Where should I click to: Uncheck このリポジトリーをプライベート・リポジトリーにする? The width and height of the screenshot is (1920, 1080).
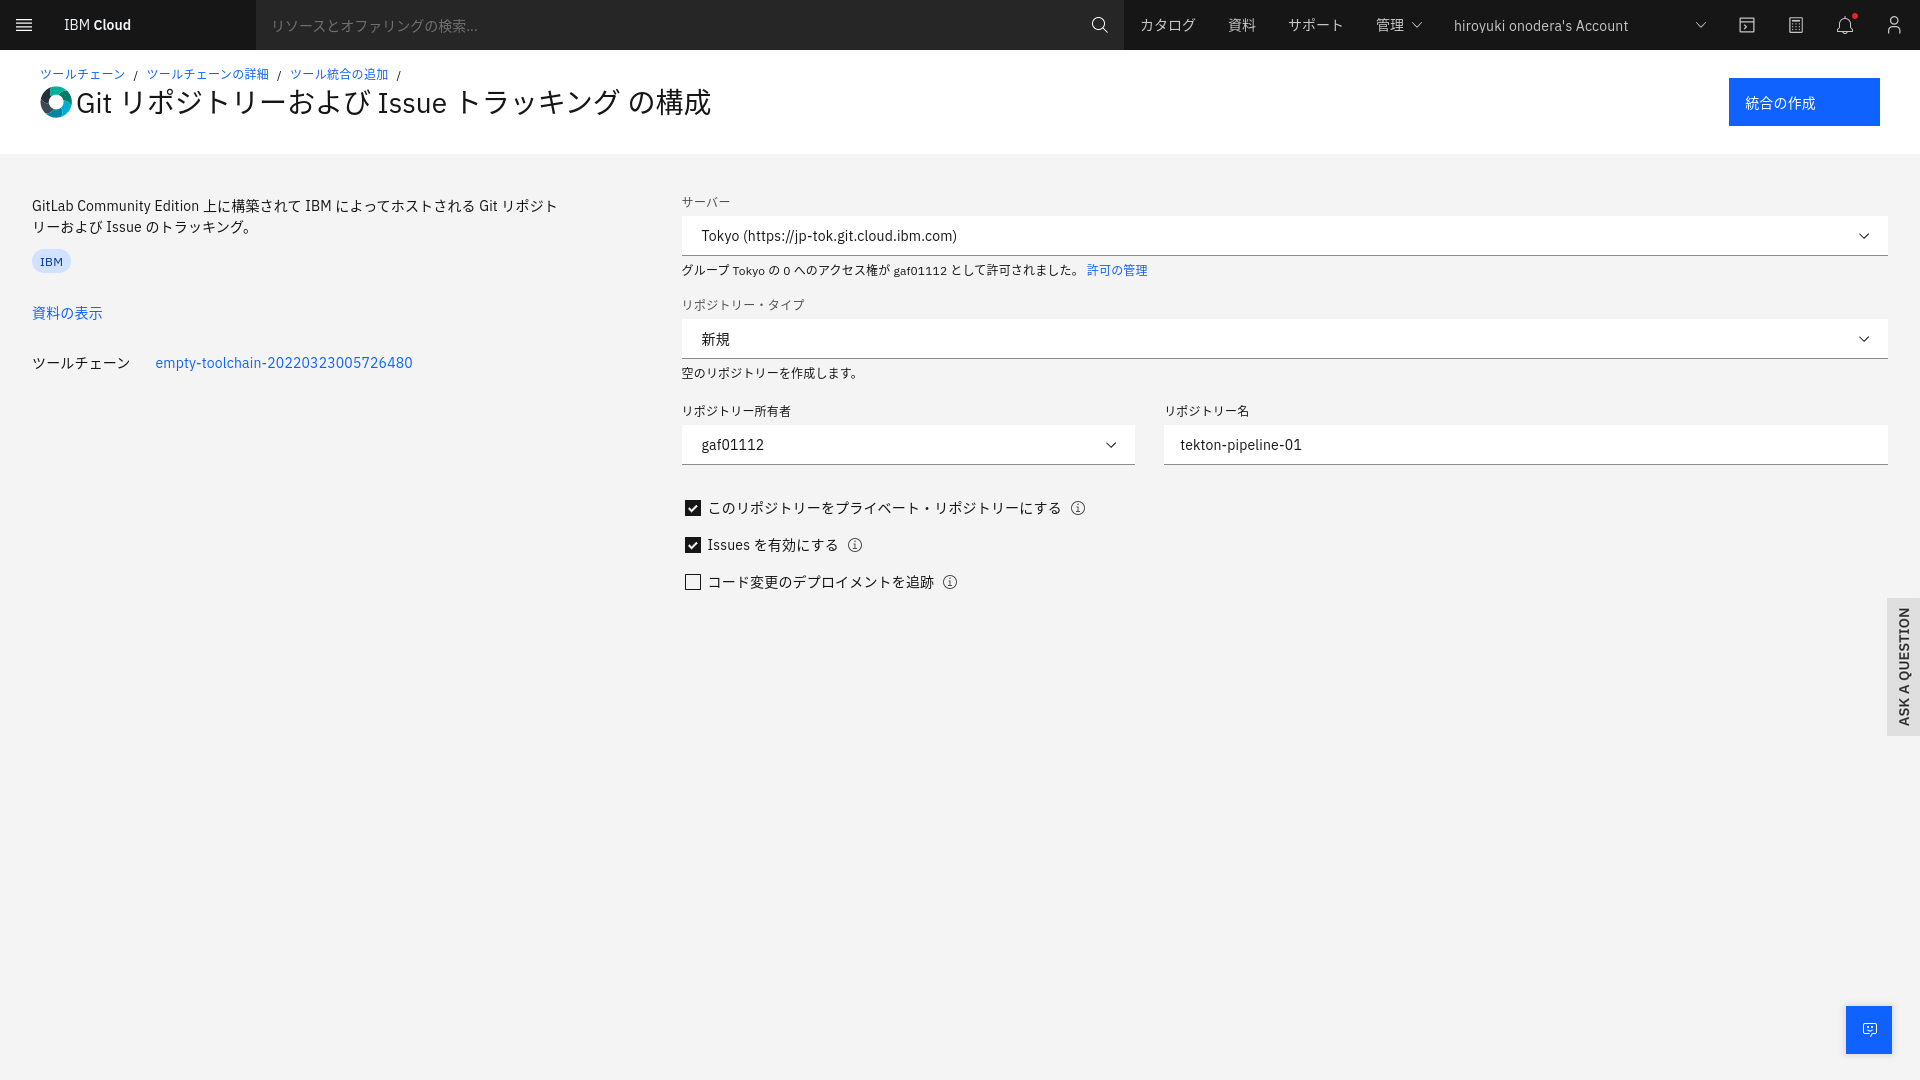coord(692,508)
